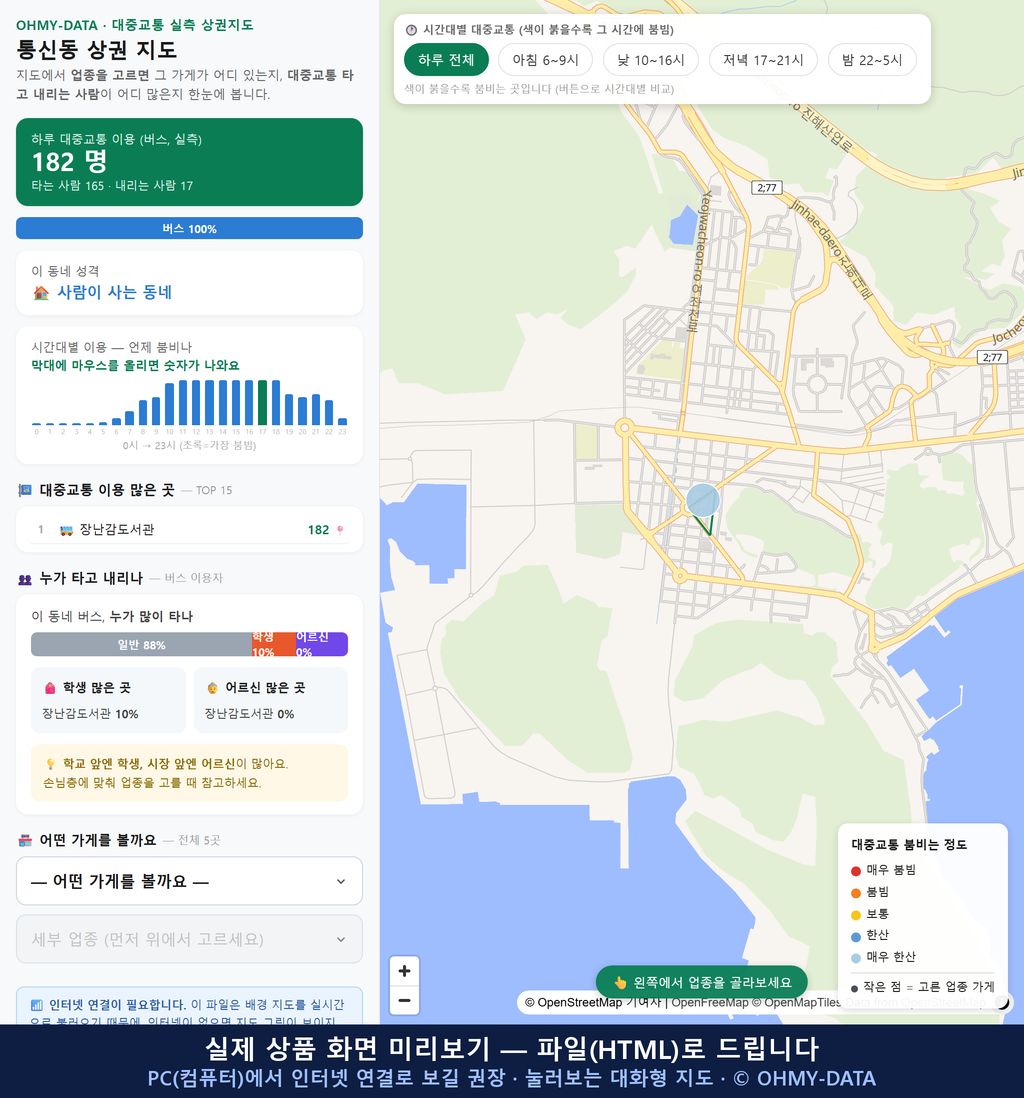The width and height of the screenshot is (1024, 1098).
Task: Click the 타는 사람 165 · 내리는 사람 17 text
Action: (112, 186)
